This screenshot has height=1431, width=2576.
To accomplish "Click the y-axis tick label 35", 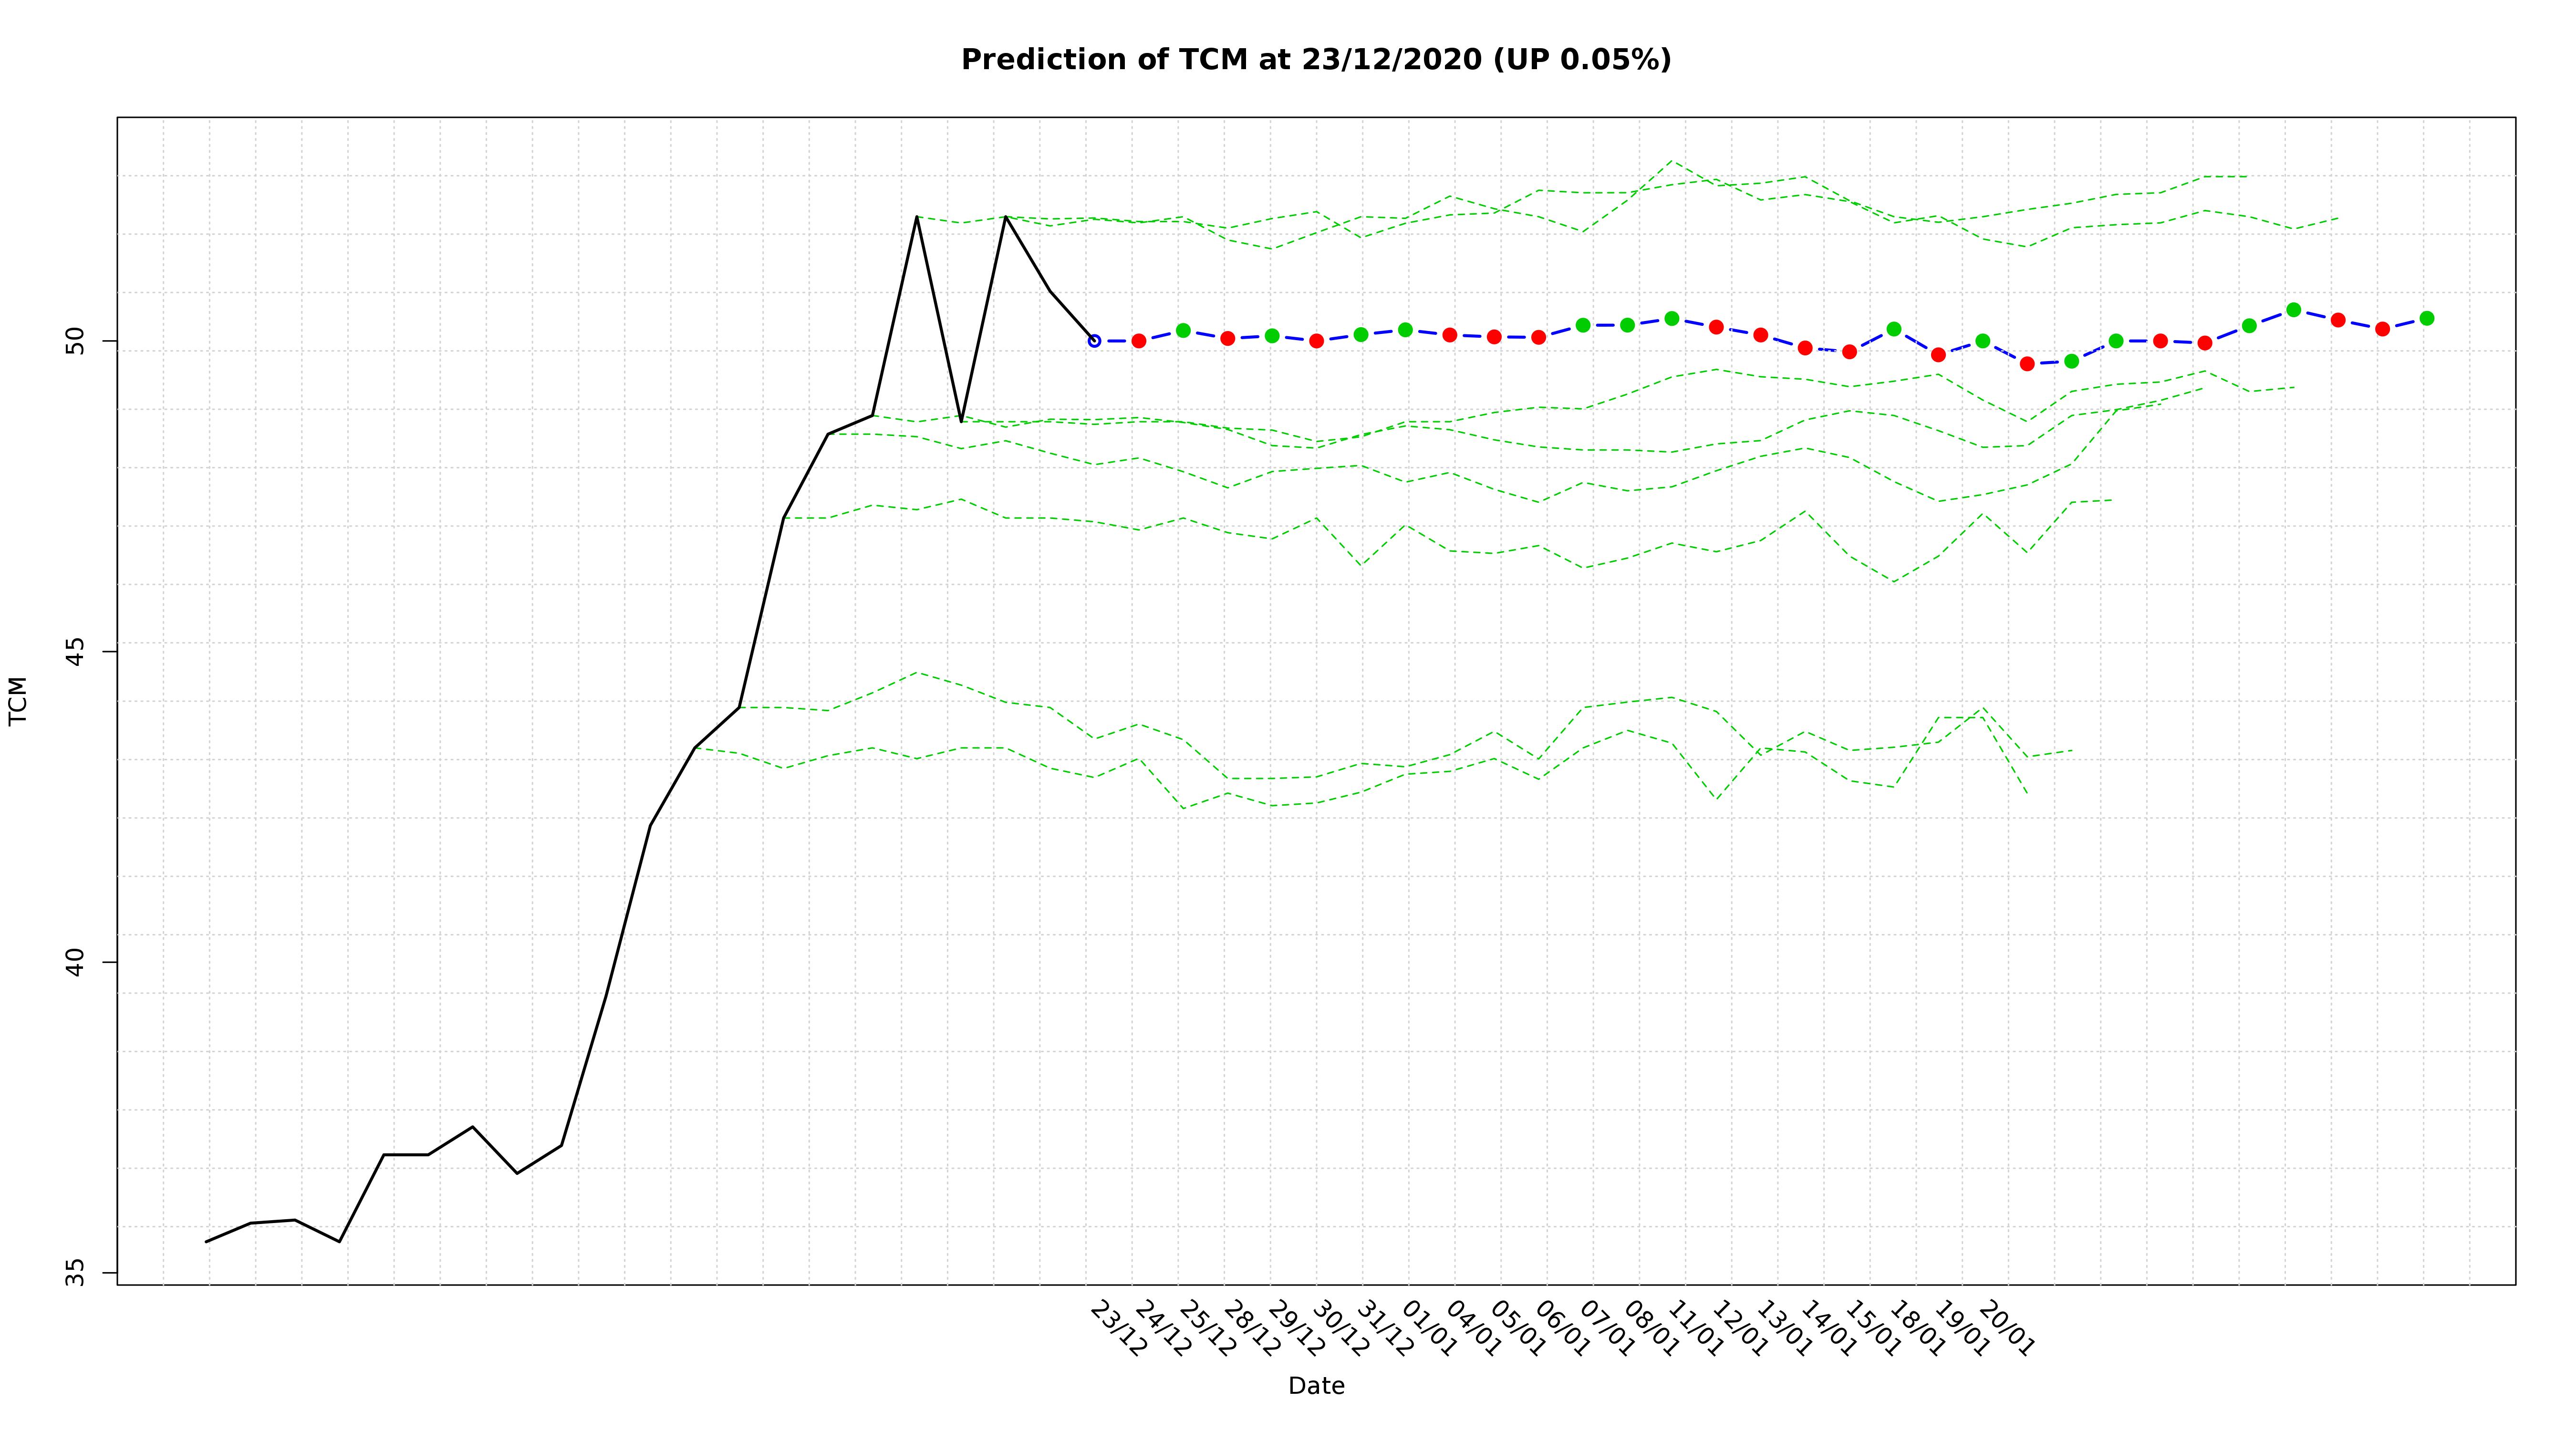I will coord(74,1272).
